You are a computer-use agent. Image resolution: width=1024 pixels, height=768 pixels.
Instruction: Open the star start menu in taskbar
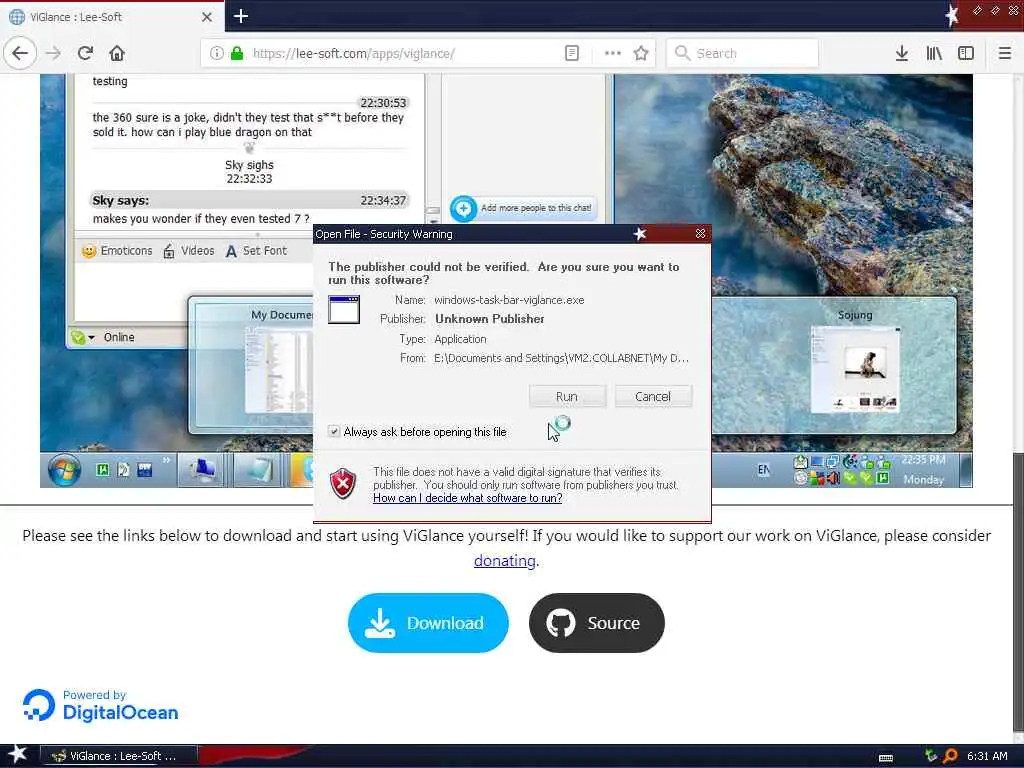17,755
